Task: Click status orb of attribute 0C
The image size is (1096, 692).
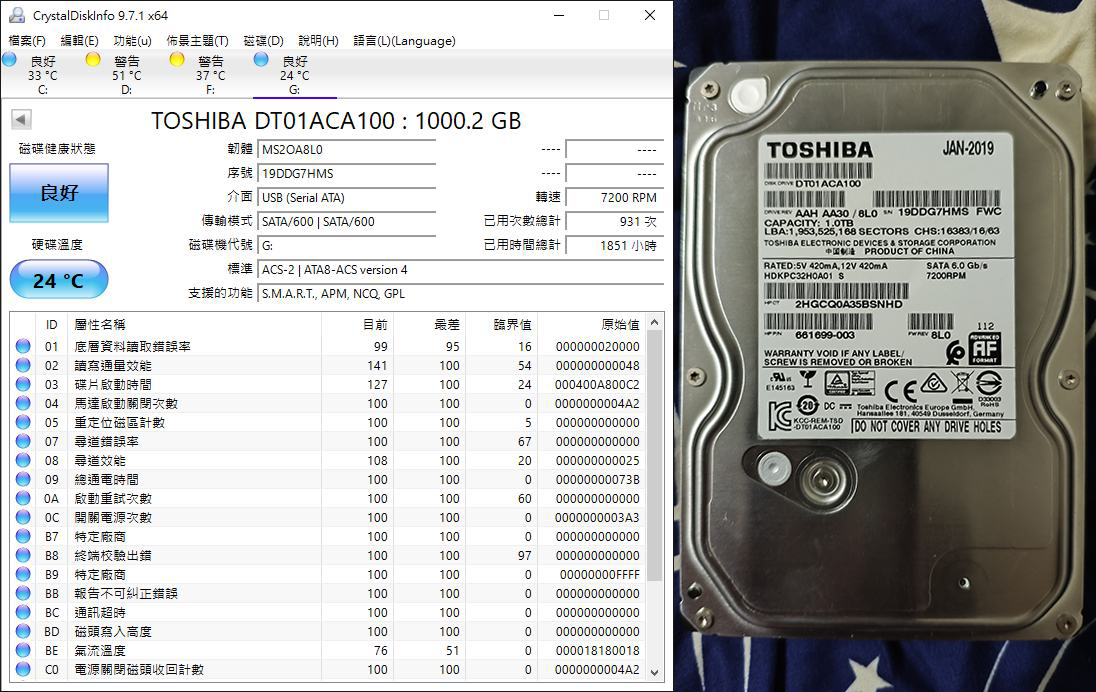Action: point(23,517)
